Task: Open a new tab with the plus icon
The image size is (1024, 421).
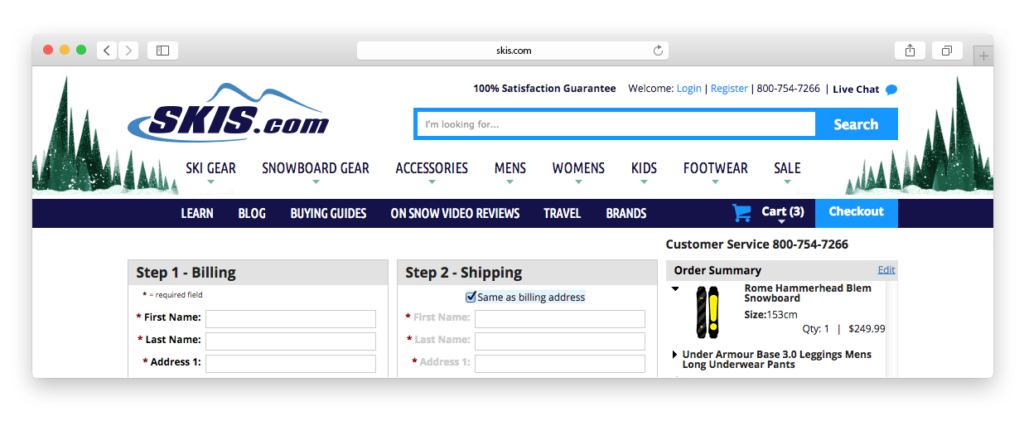Action: [x=984, y=56]
